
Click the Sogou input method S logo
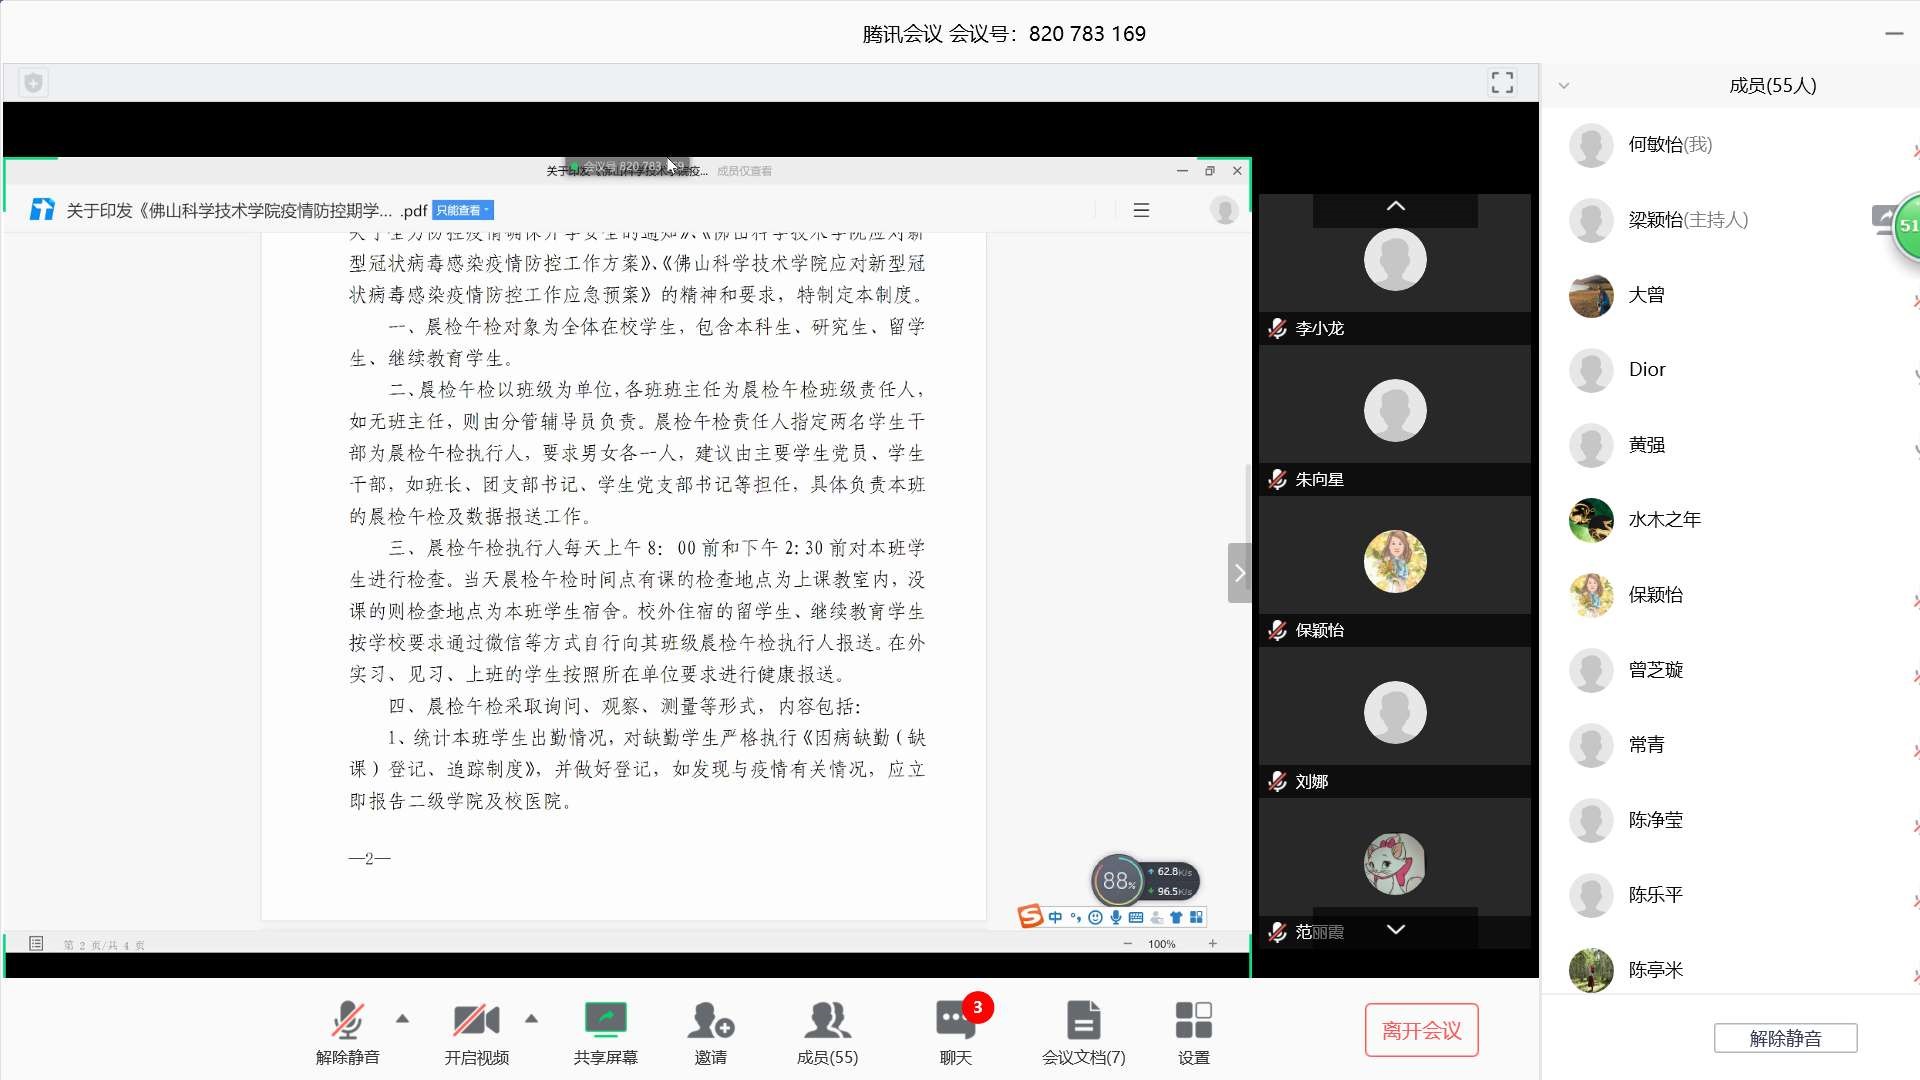pos(1030,916)
